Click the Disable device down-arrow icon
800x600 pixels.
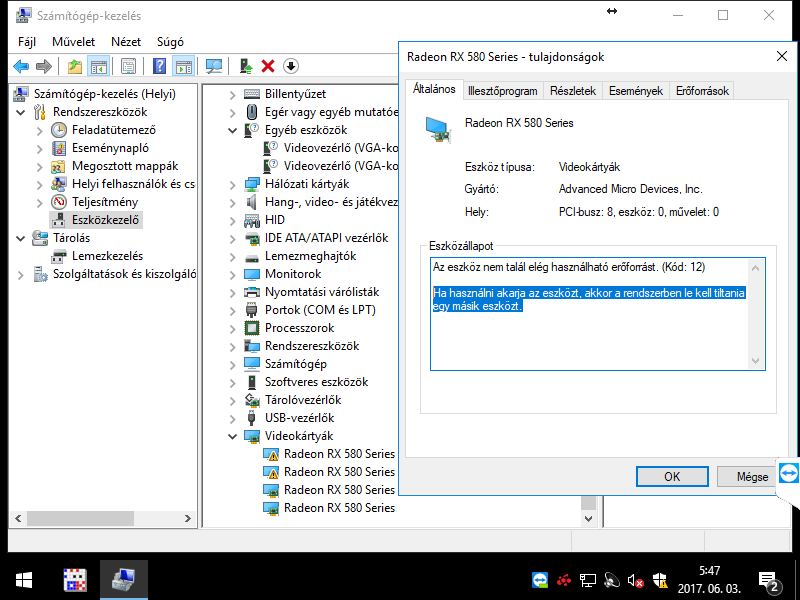pyautogui.click(x=290, y=66)
